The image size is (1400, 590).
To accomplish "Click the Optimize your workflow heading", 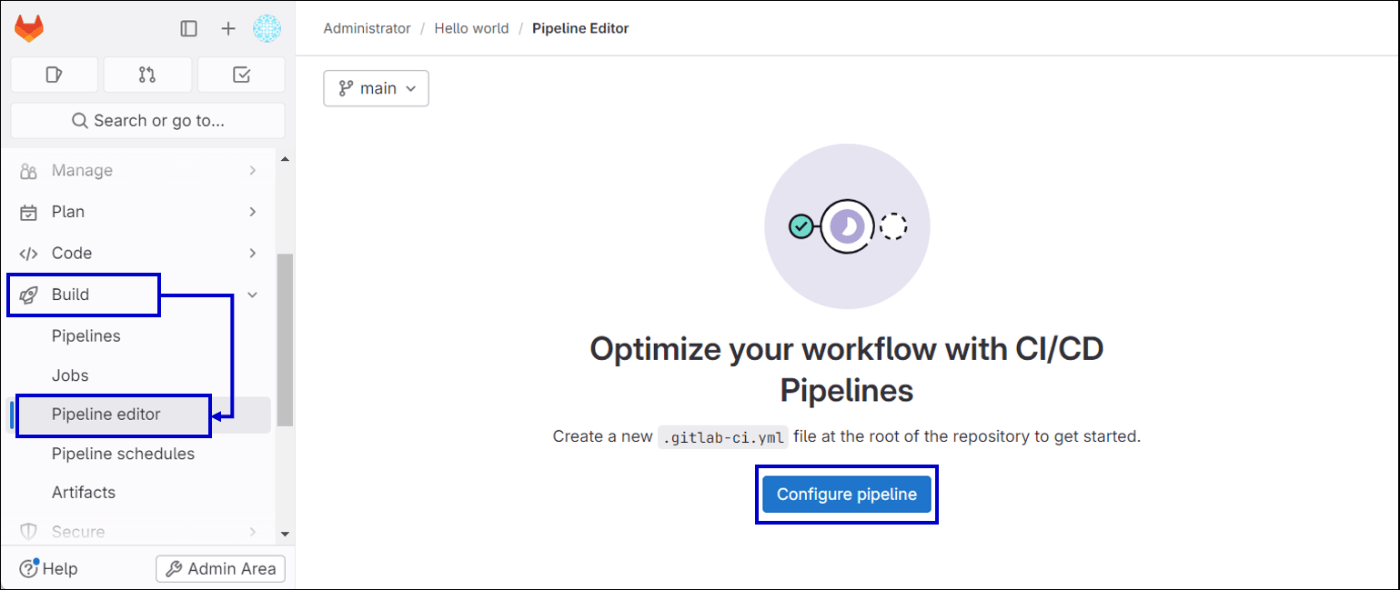I will pyautogui.click(x=847, y=369).
